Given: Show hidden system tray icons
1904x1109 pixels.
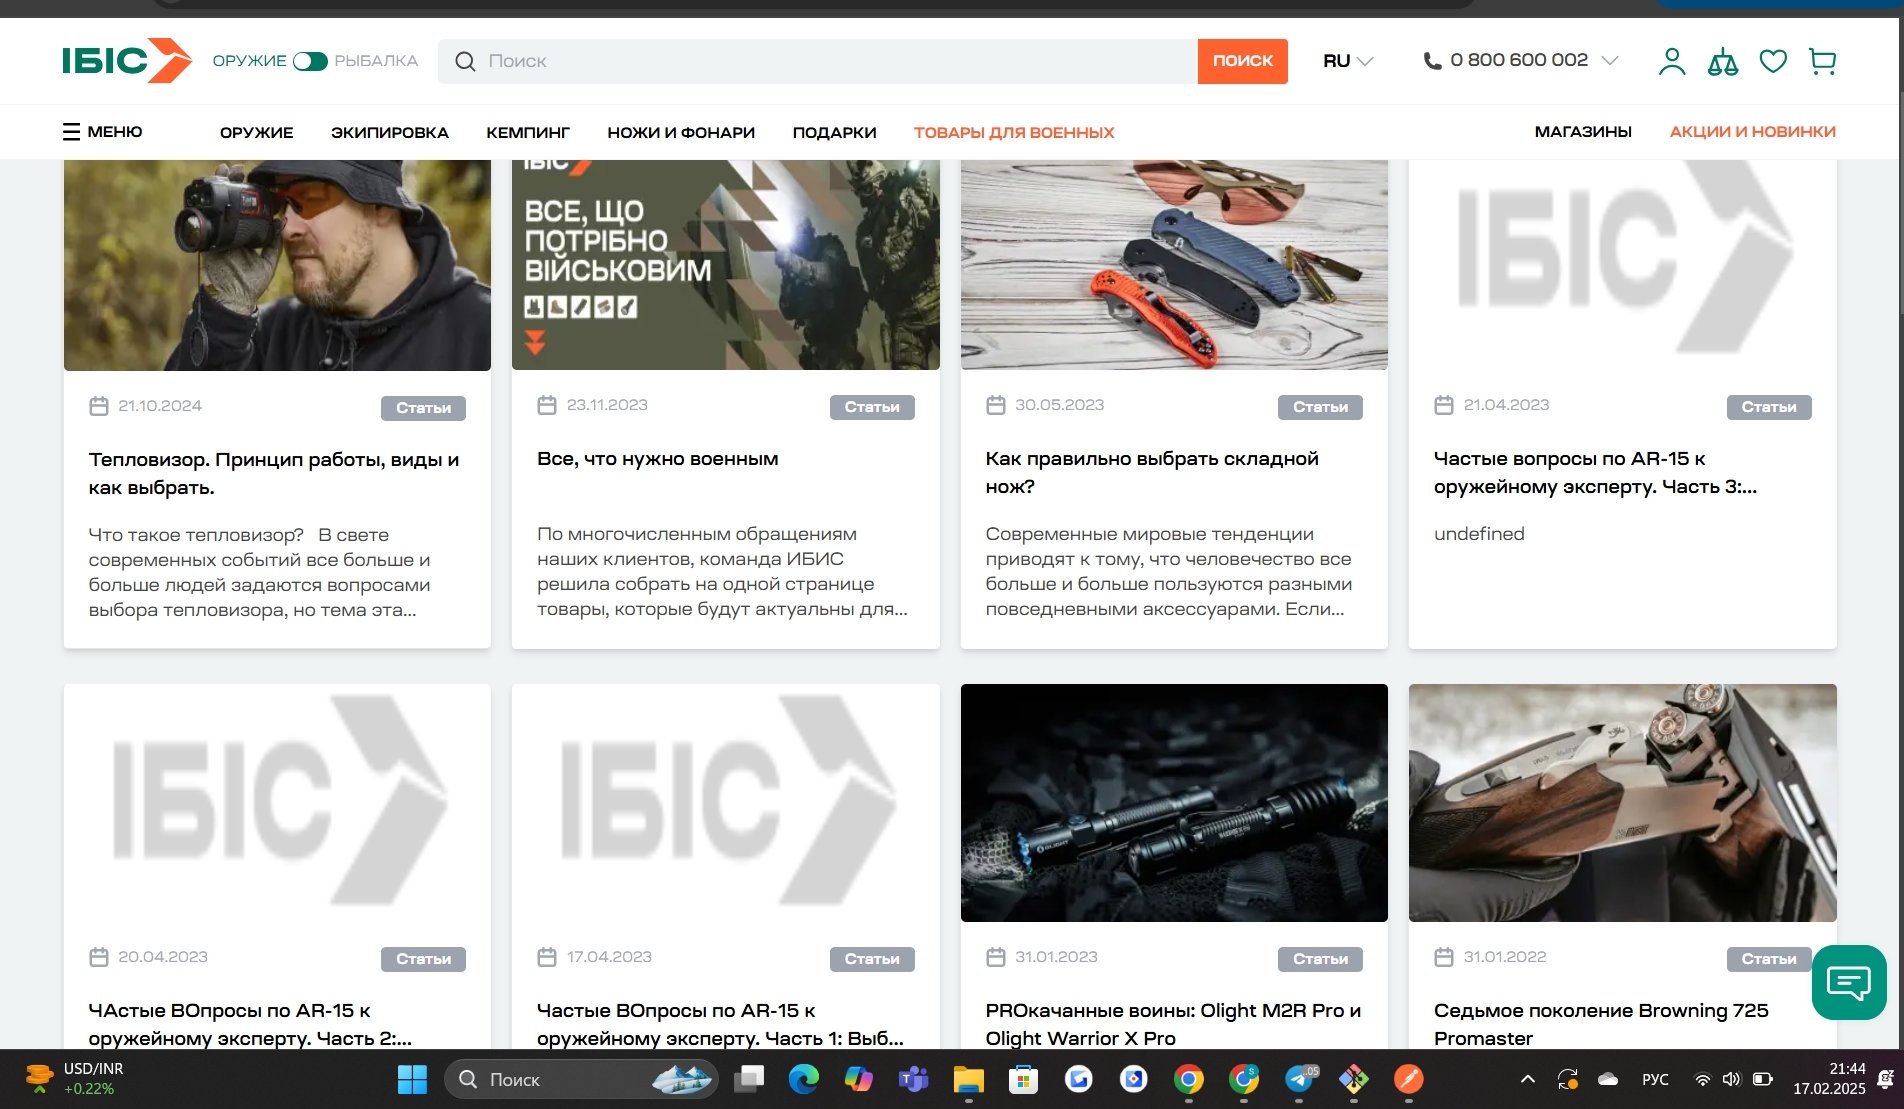Looking at the screenshot, I should click(x=1527, y=1079).
